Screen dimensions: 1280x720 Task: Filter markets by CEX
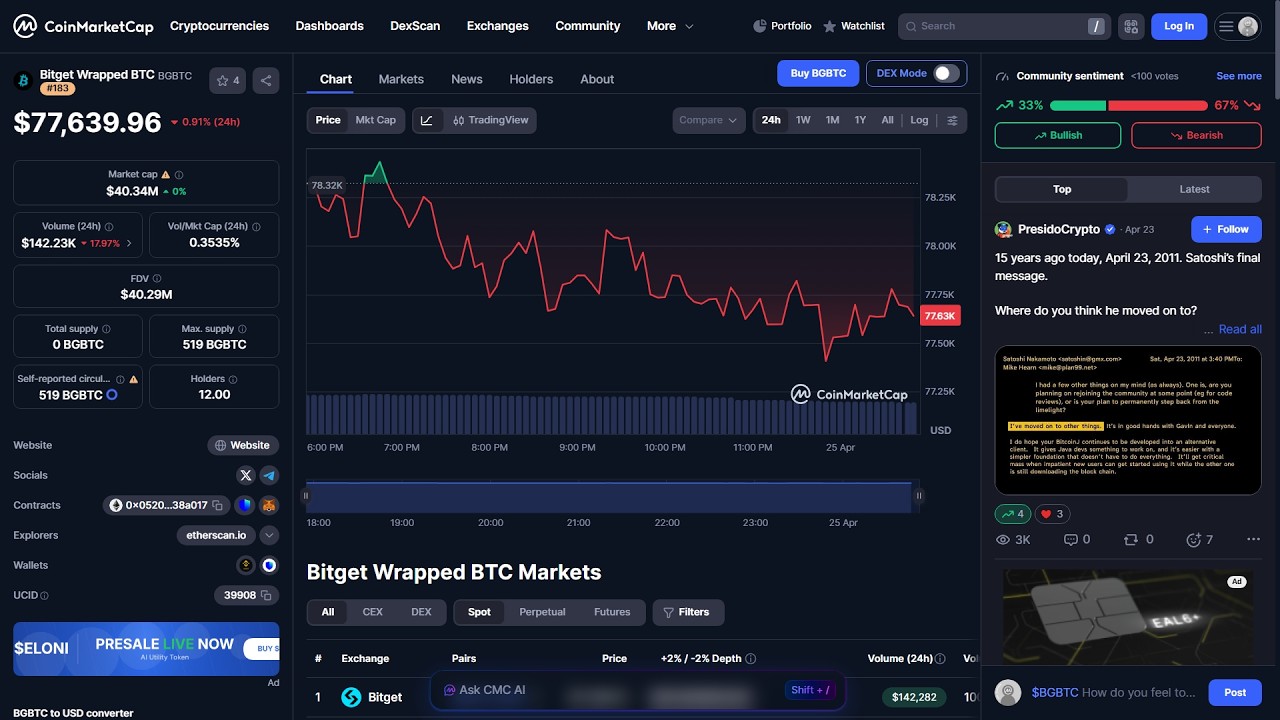(372, 612)
